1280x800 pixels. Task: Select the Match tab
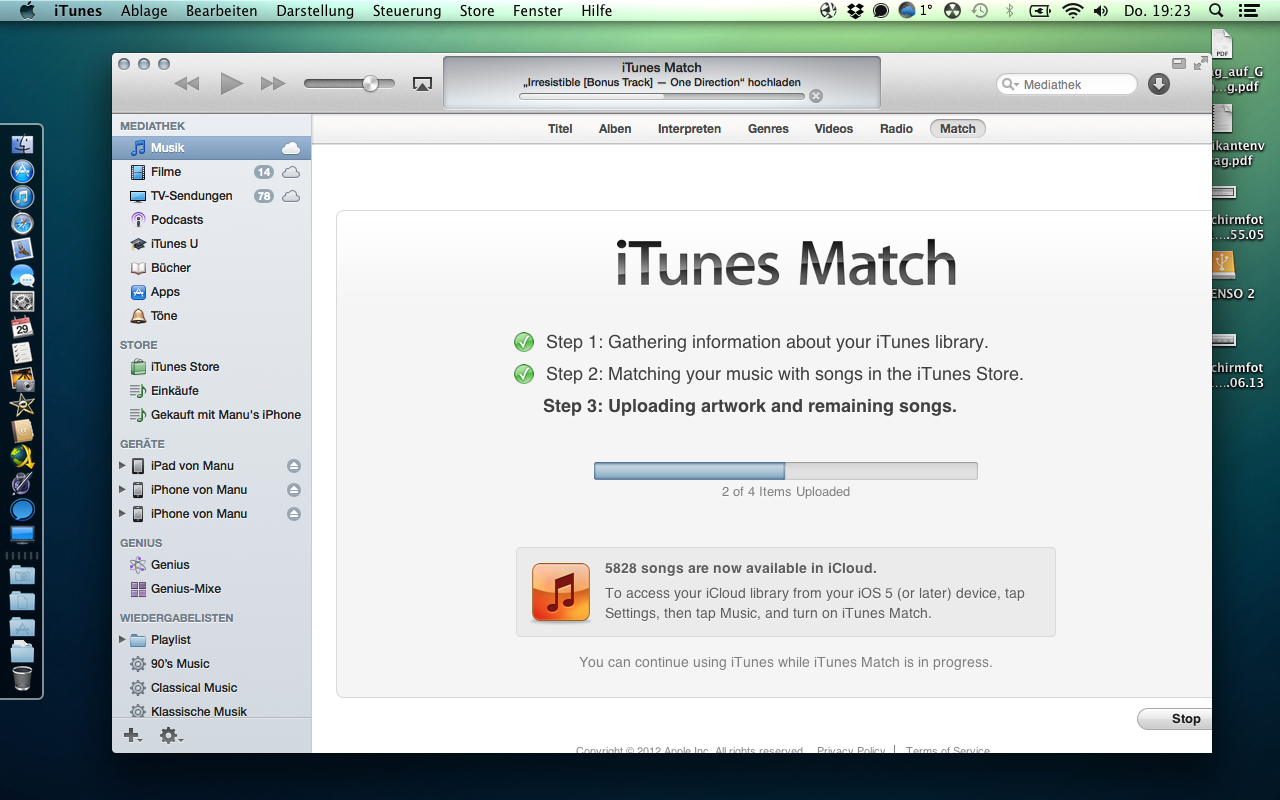[957, 129]
